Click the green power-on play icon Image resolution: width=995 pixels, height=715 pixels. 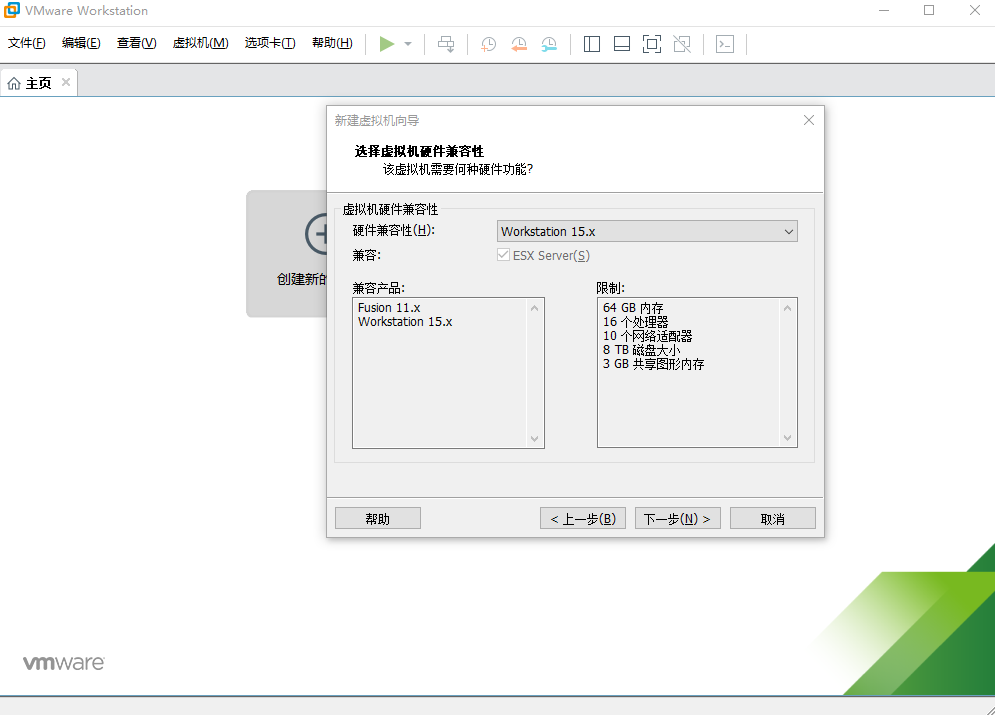click(386, 44)
